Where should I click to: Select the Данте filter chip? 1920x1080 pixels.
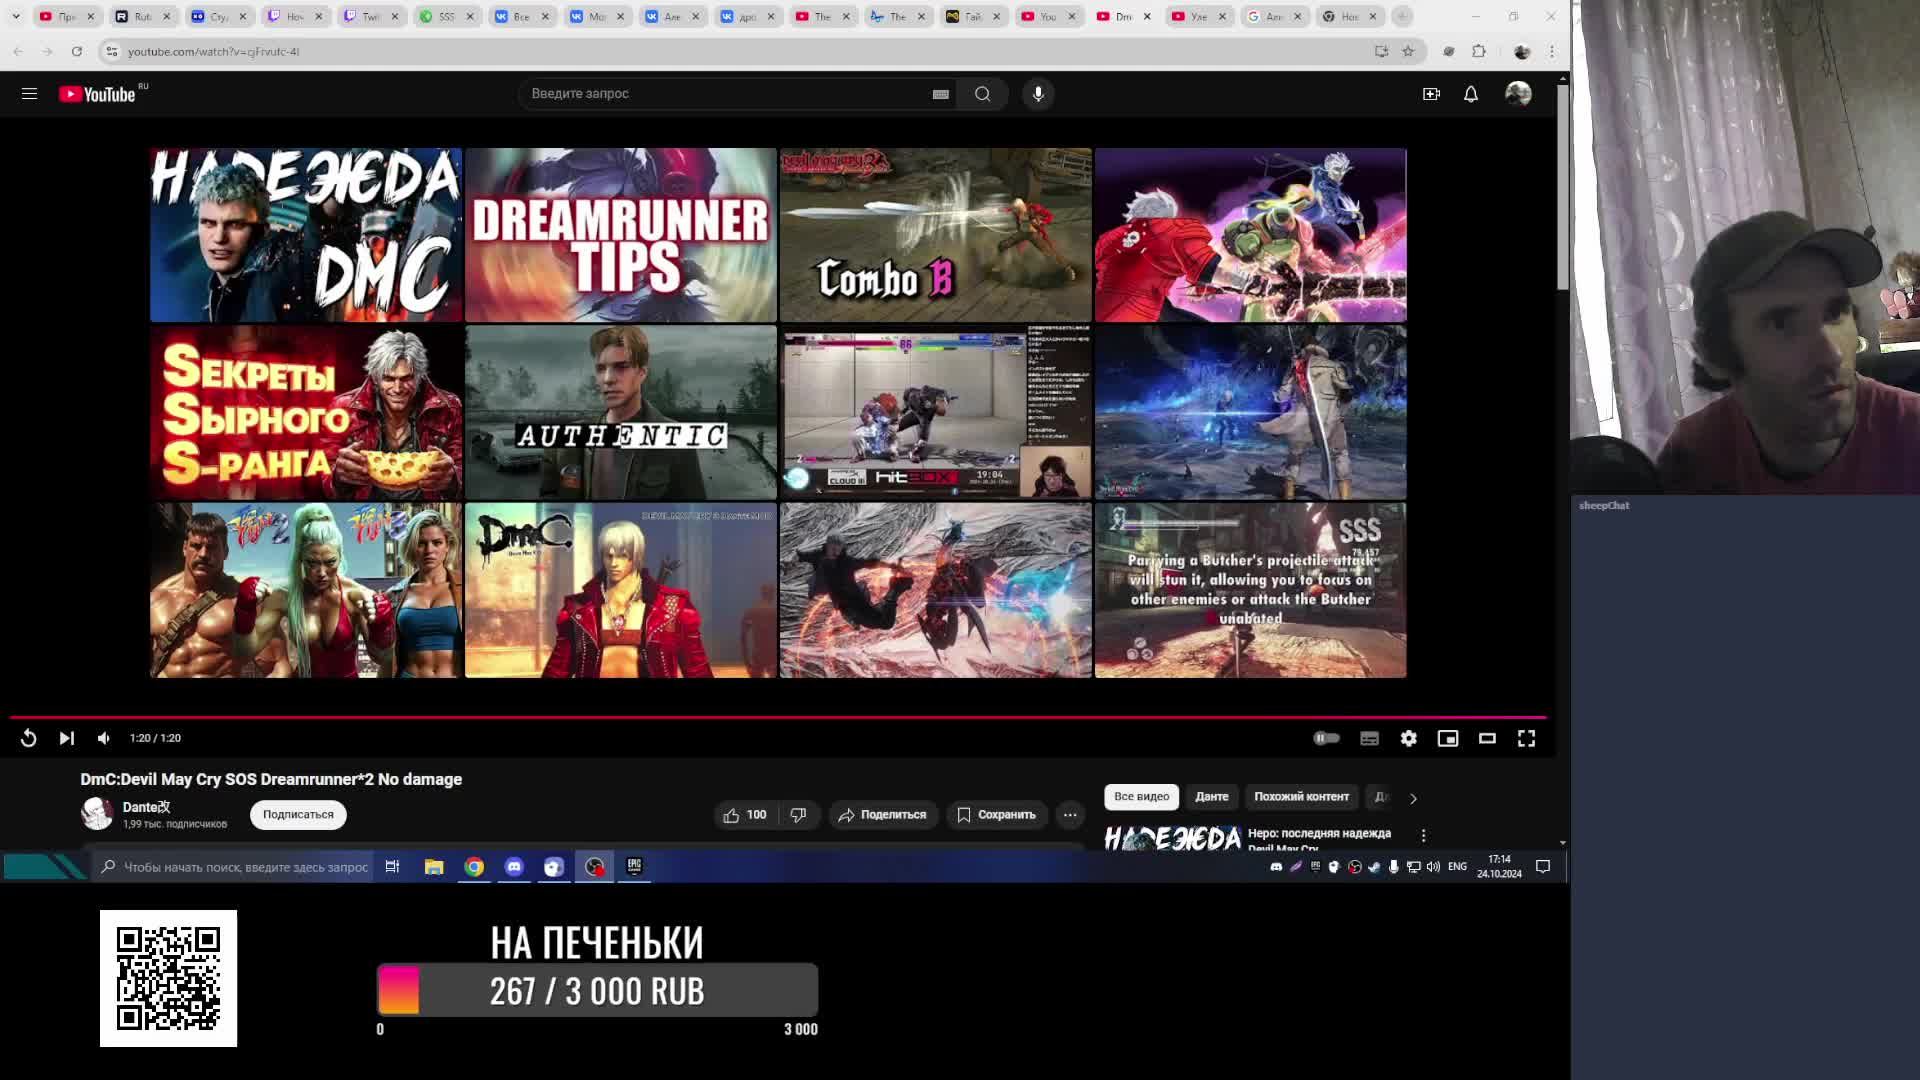tap(1211, 797)
